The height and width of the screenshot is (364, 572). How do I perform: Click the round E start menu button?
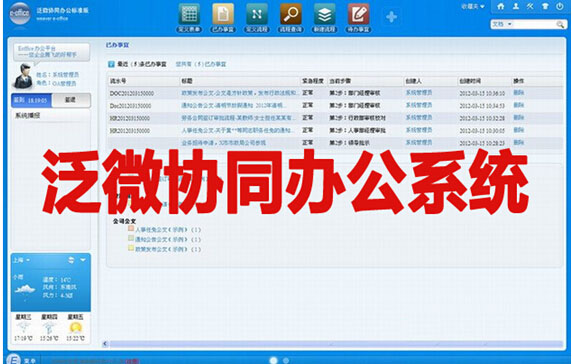[13, 359]
